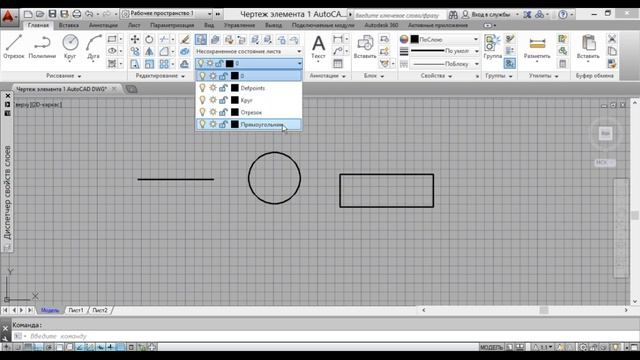This screenshot has height=360, width=640.
Task: Click the Move tool icon
Action: tap(135, 40)
